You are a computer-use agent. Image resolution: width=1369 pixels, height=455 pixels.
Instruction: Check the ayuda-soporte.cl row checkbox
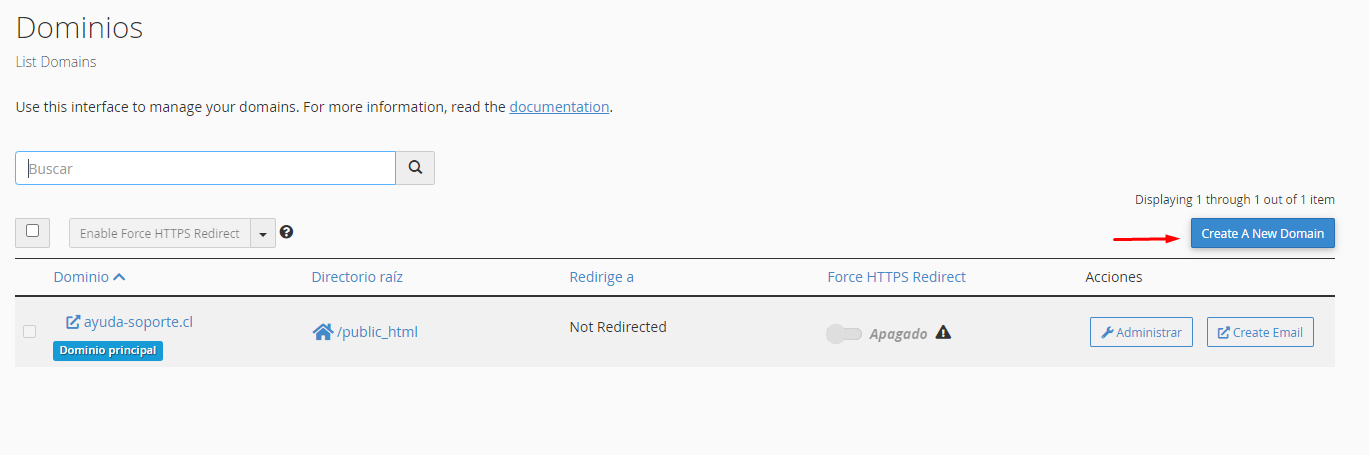[29, 331]
